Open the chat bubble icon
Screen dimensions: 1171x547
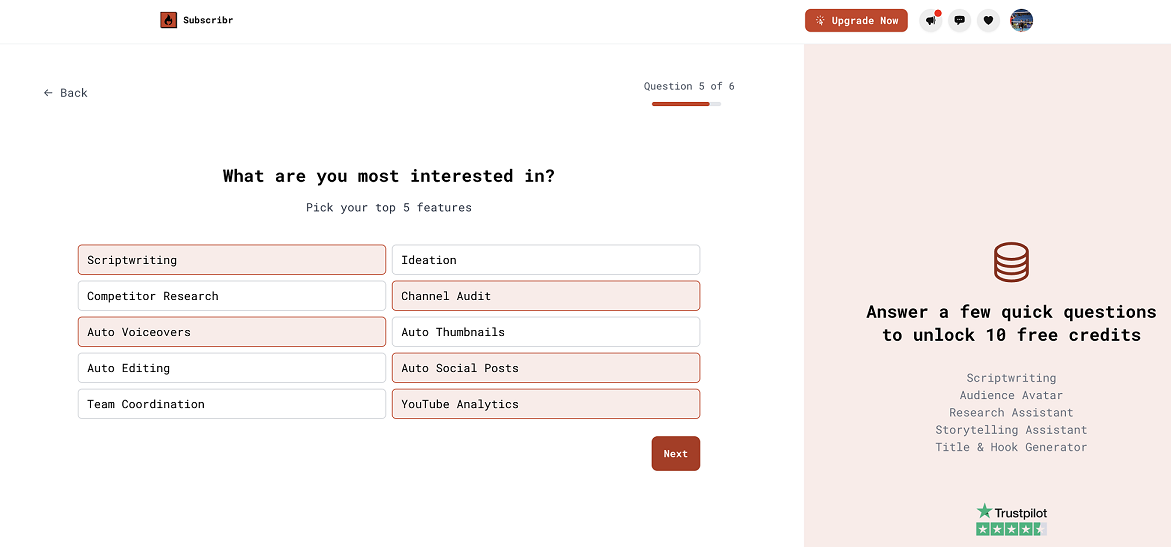click(960, 20)
